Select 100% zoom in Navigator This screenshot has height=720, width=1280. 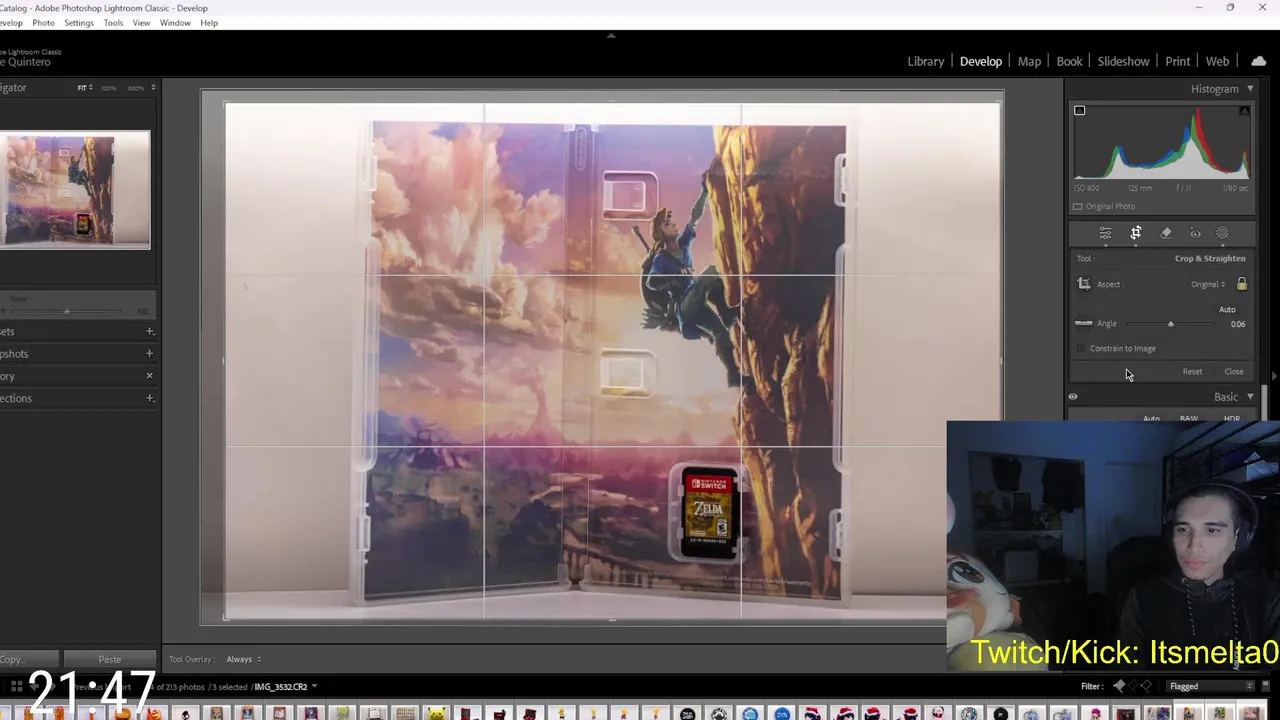(x=108, y=88)
